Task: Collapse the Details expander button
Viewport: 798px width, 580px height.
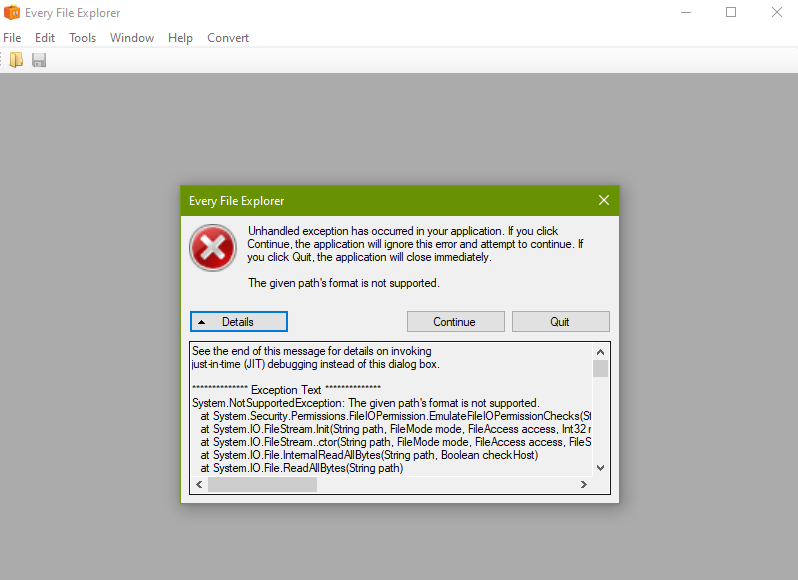Action: coord(239,322)
